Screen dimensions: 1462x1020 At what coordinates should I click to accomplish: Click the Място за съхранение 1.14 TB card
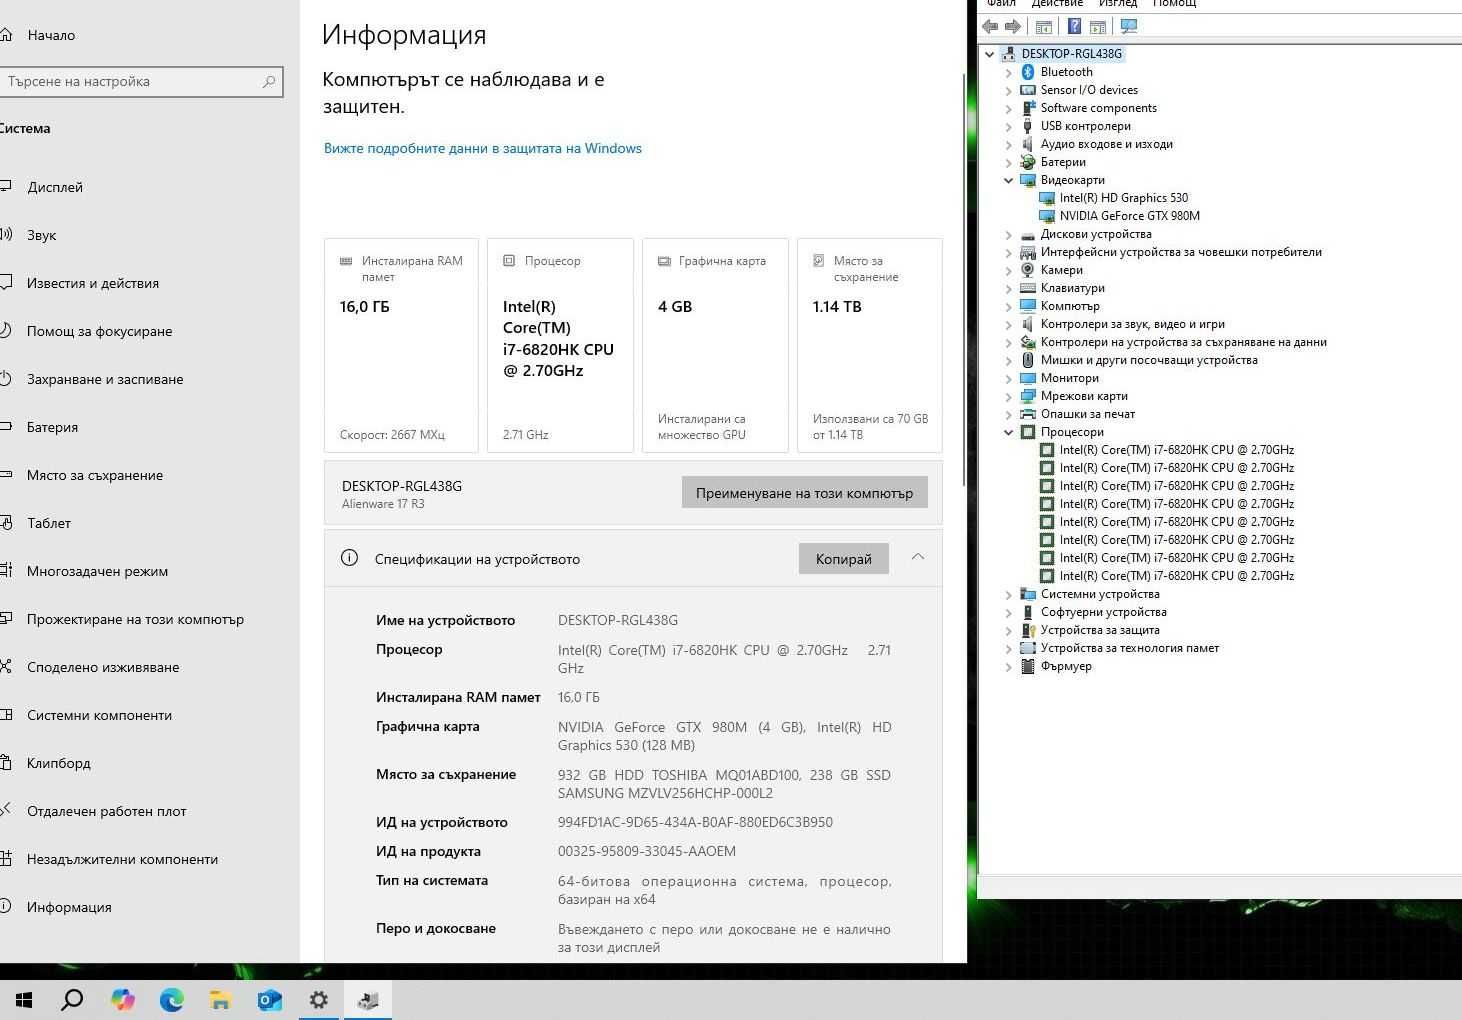(x=870, y=345)
